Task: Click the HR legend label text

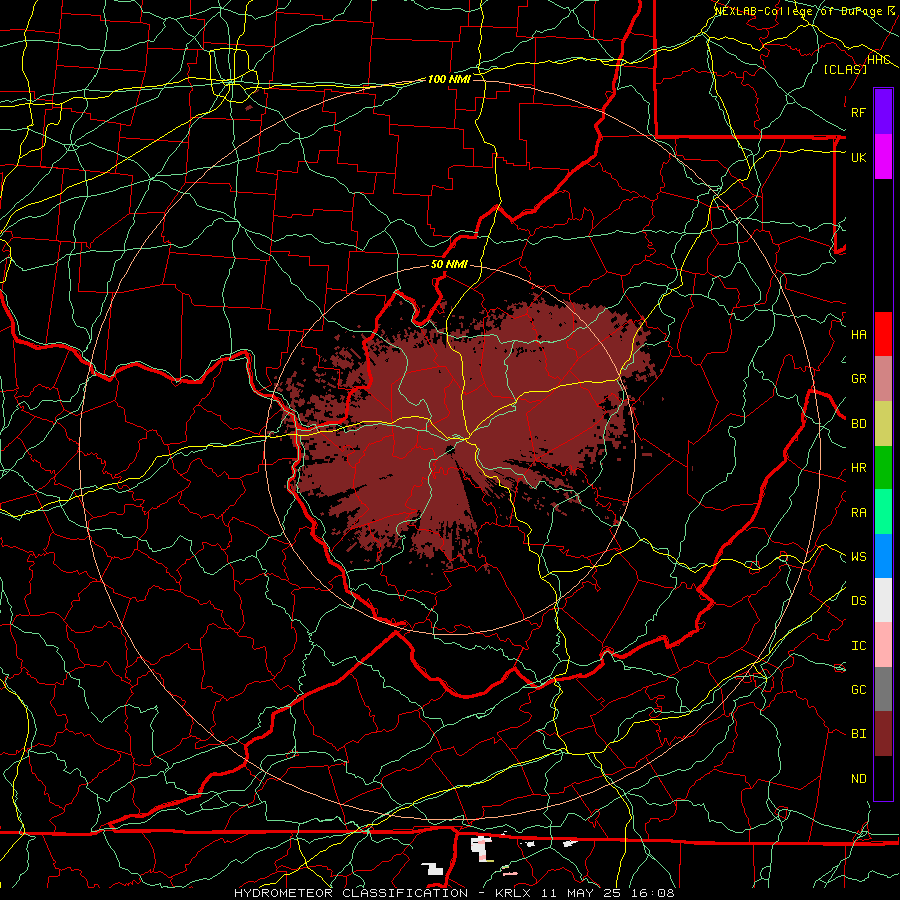Action: pyautogui.click(x=859, y=468)
